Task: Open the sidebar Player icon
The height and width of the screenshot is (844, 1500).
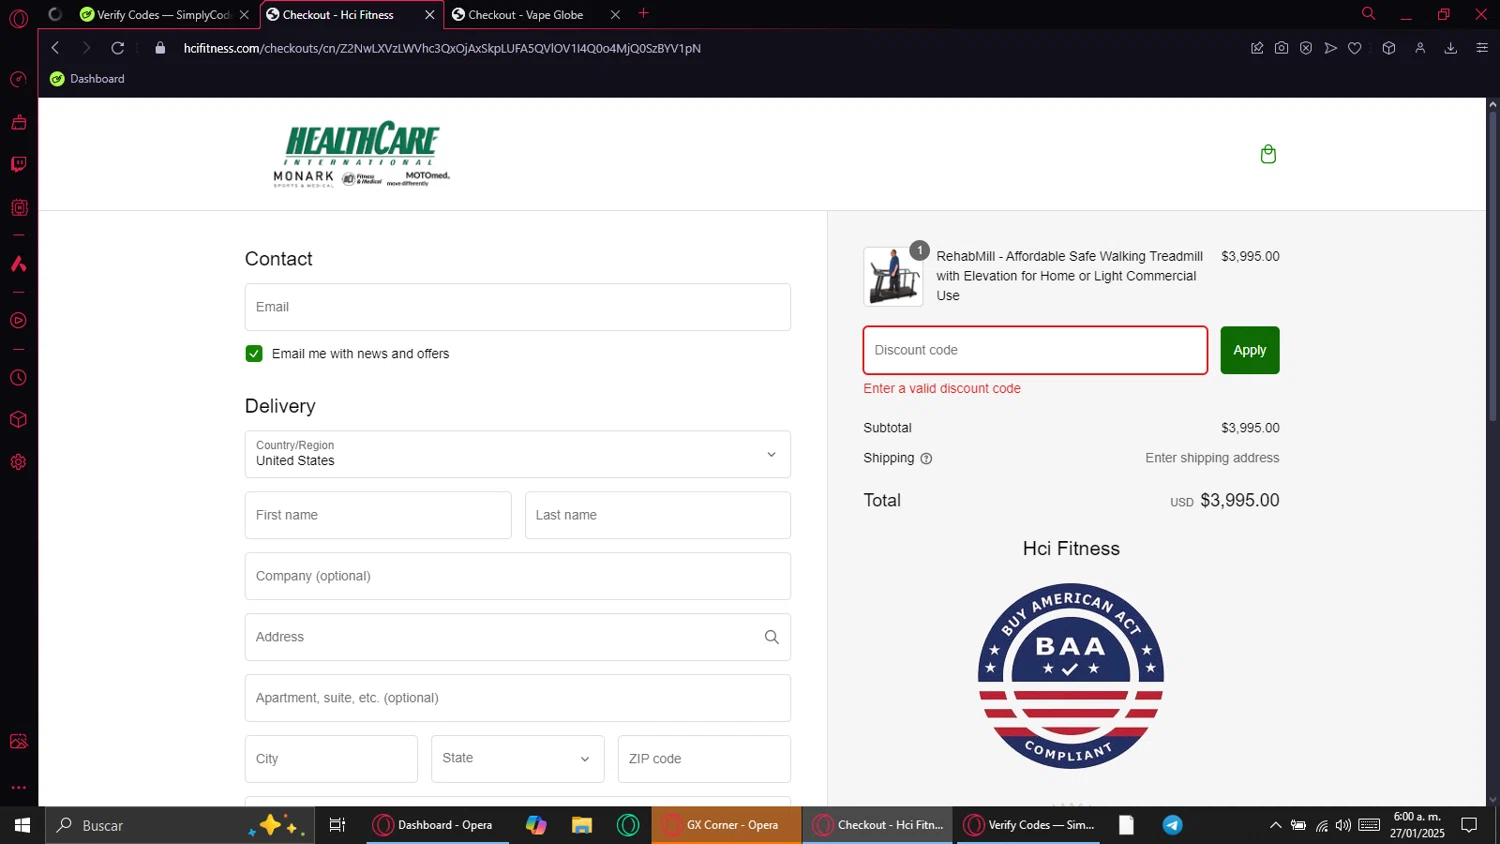Action: (18, 321)
